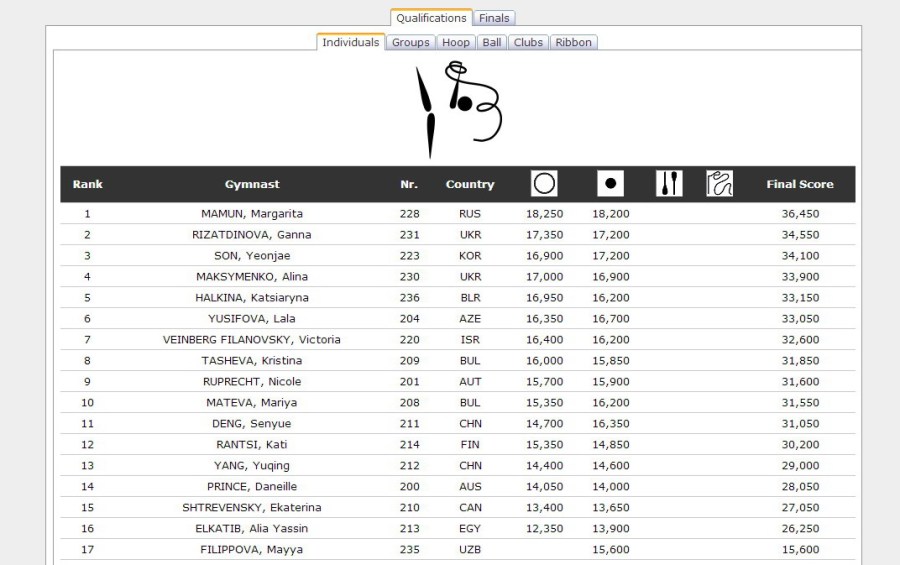
Task: Click the rhythmic gymnastics logo image
Action: click(x=459, y=109)
